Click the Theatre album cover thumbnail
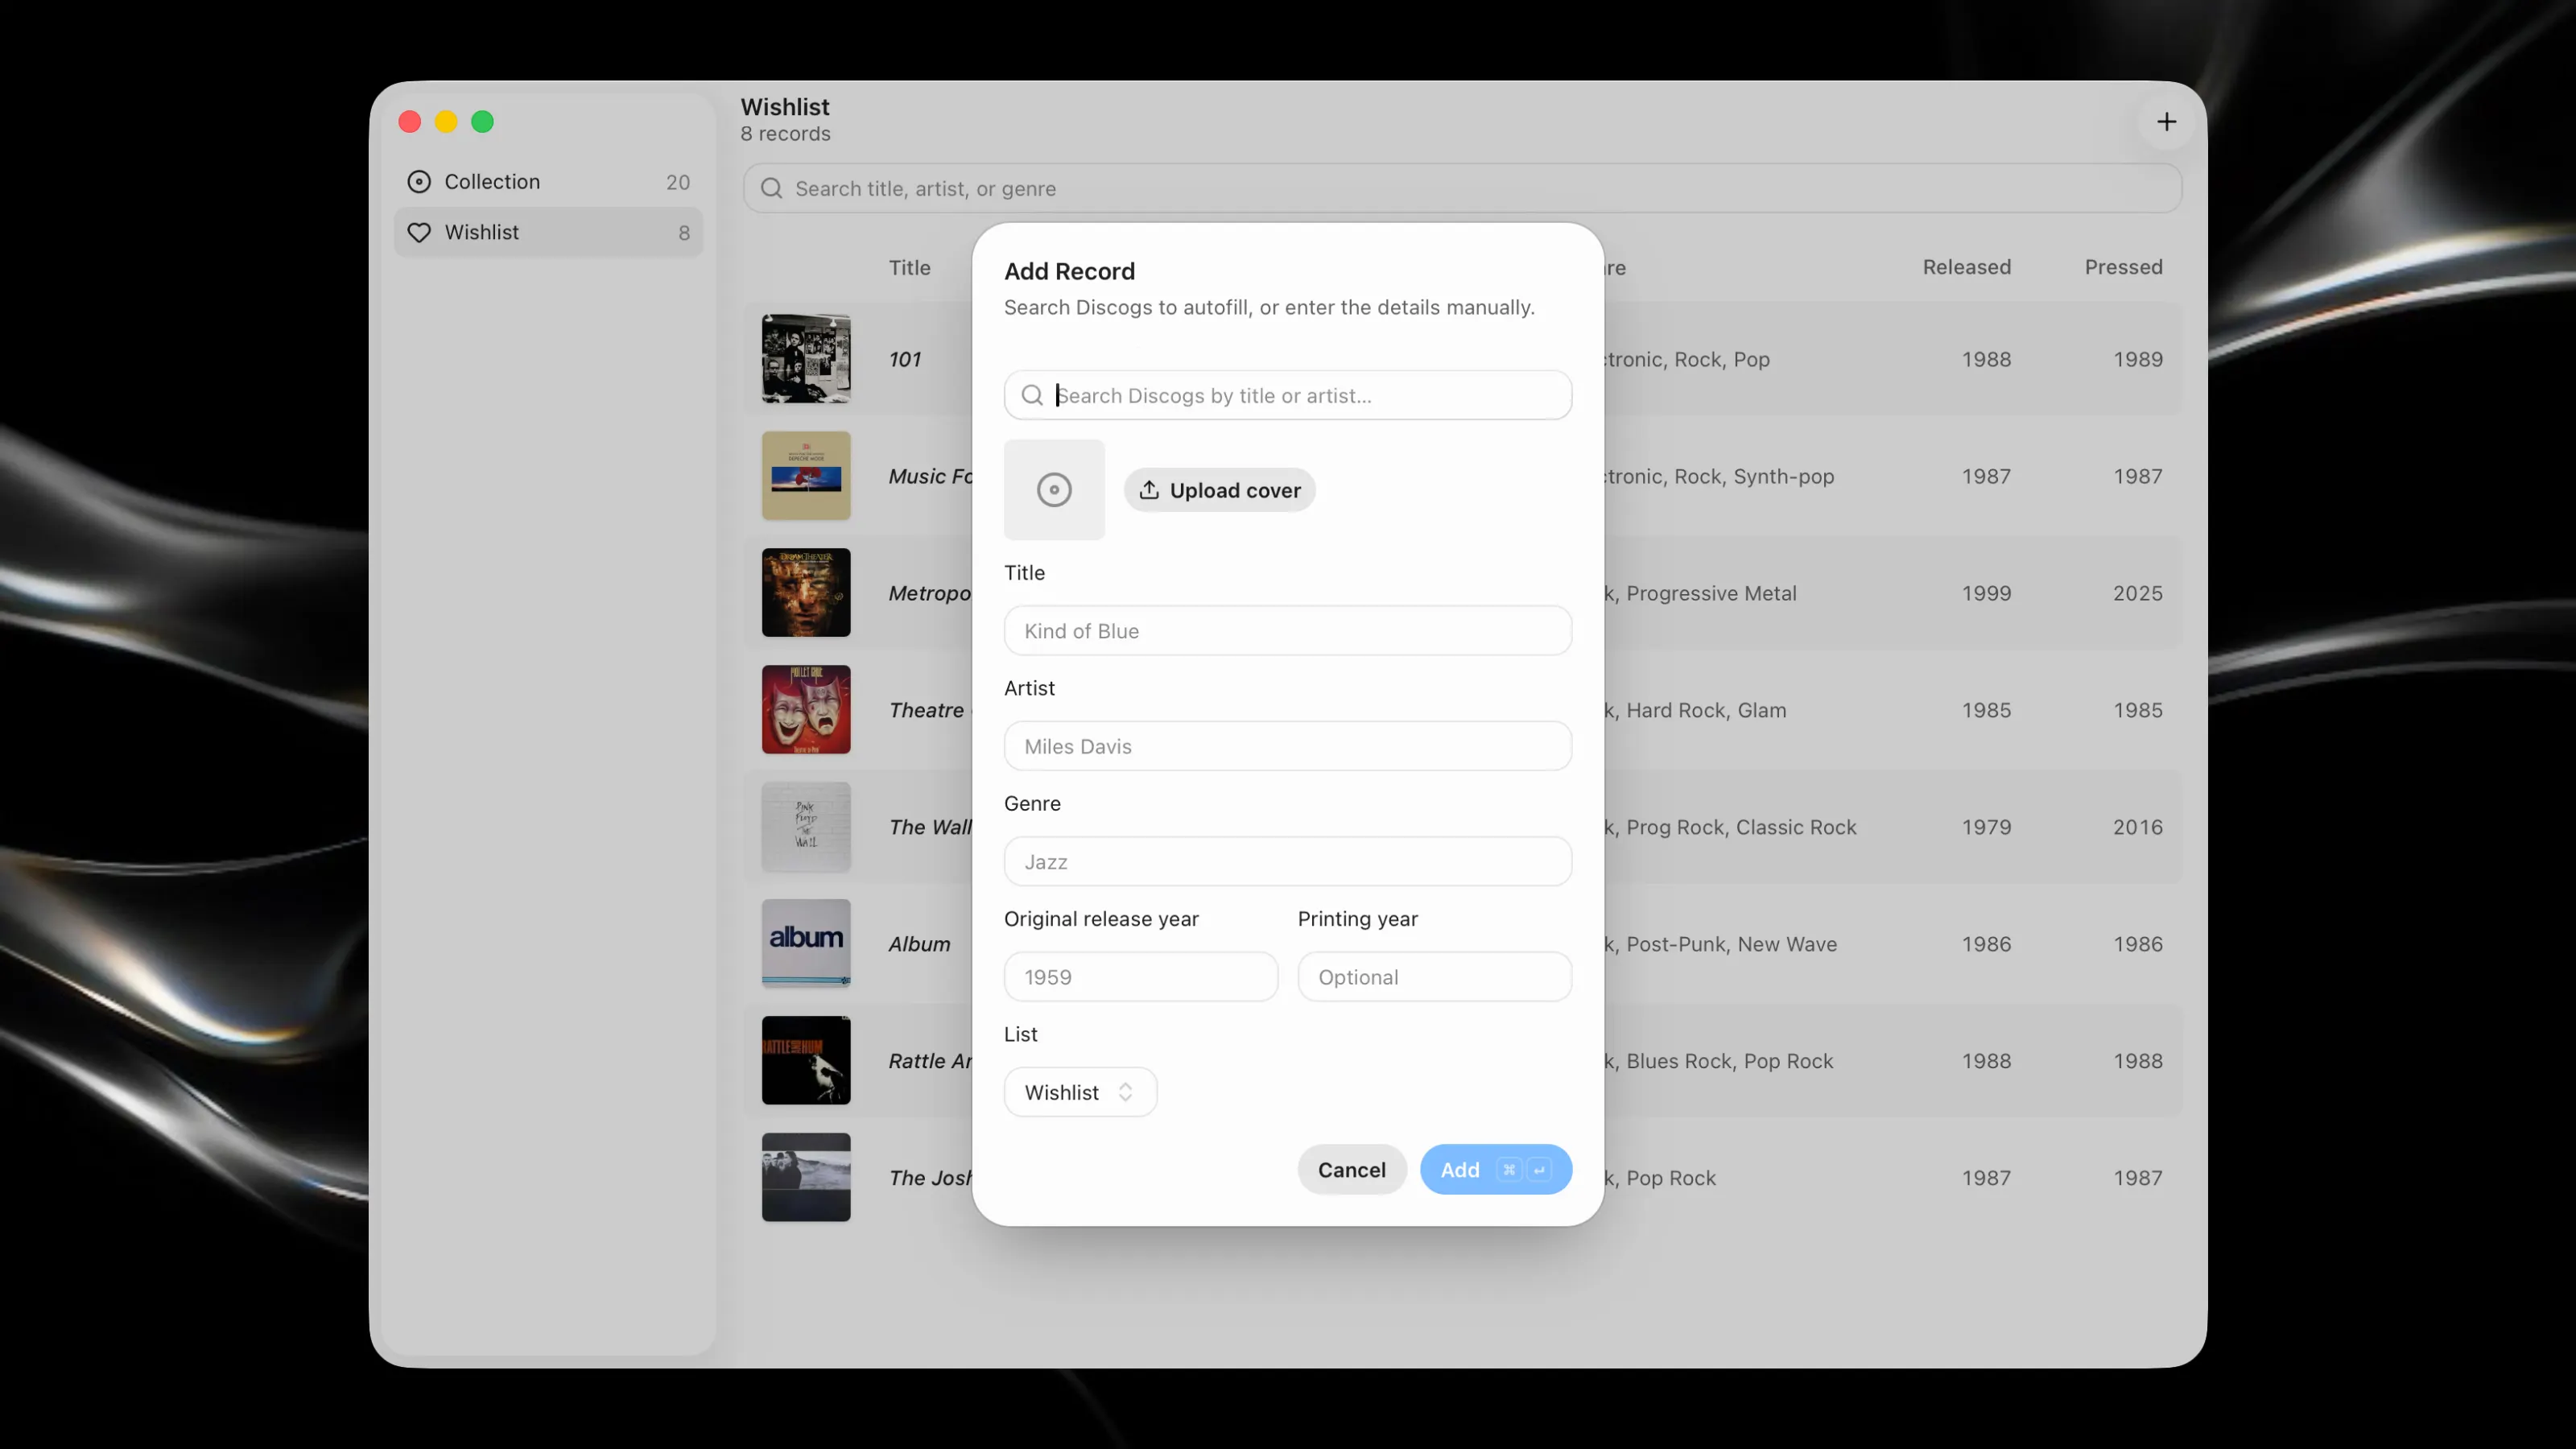Viewport: 2576px width, 1449px height. point(806,710)
